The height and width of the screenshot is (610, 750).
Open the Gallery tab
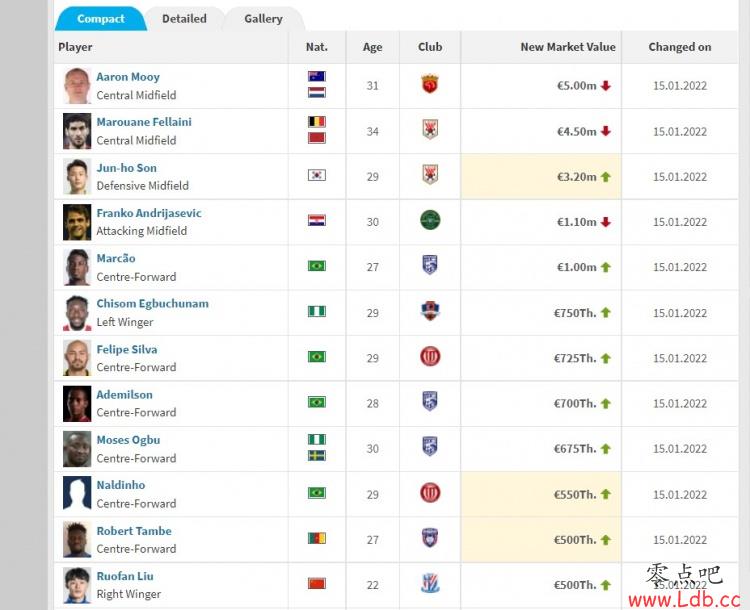(x=263, y=19)
